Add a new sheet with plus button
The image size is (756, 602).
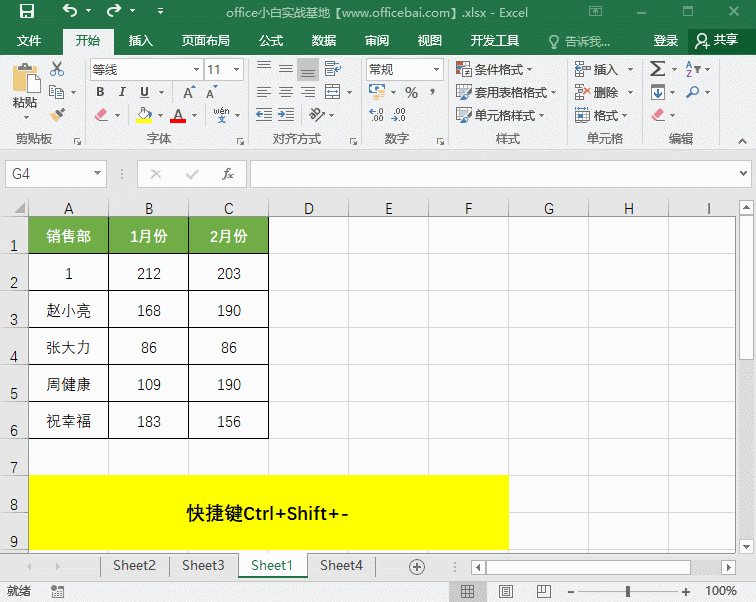pos(417,566)
